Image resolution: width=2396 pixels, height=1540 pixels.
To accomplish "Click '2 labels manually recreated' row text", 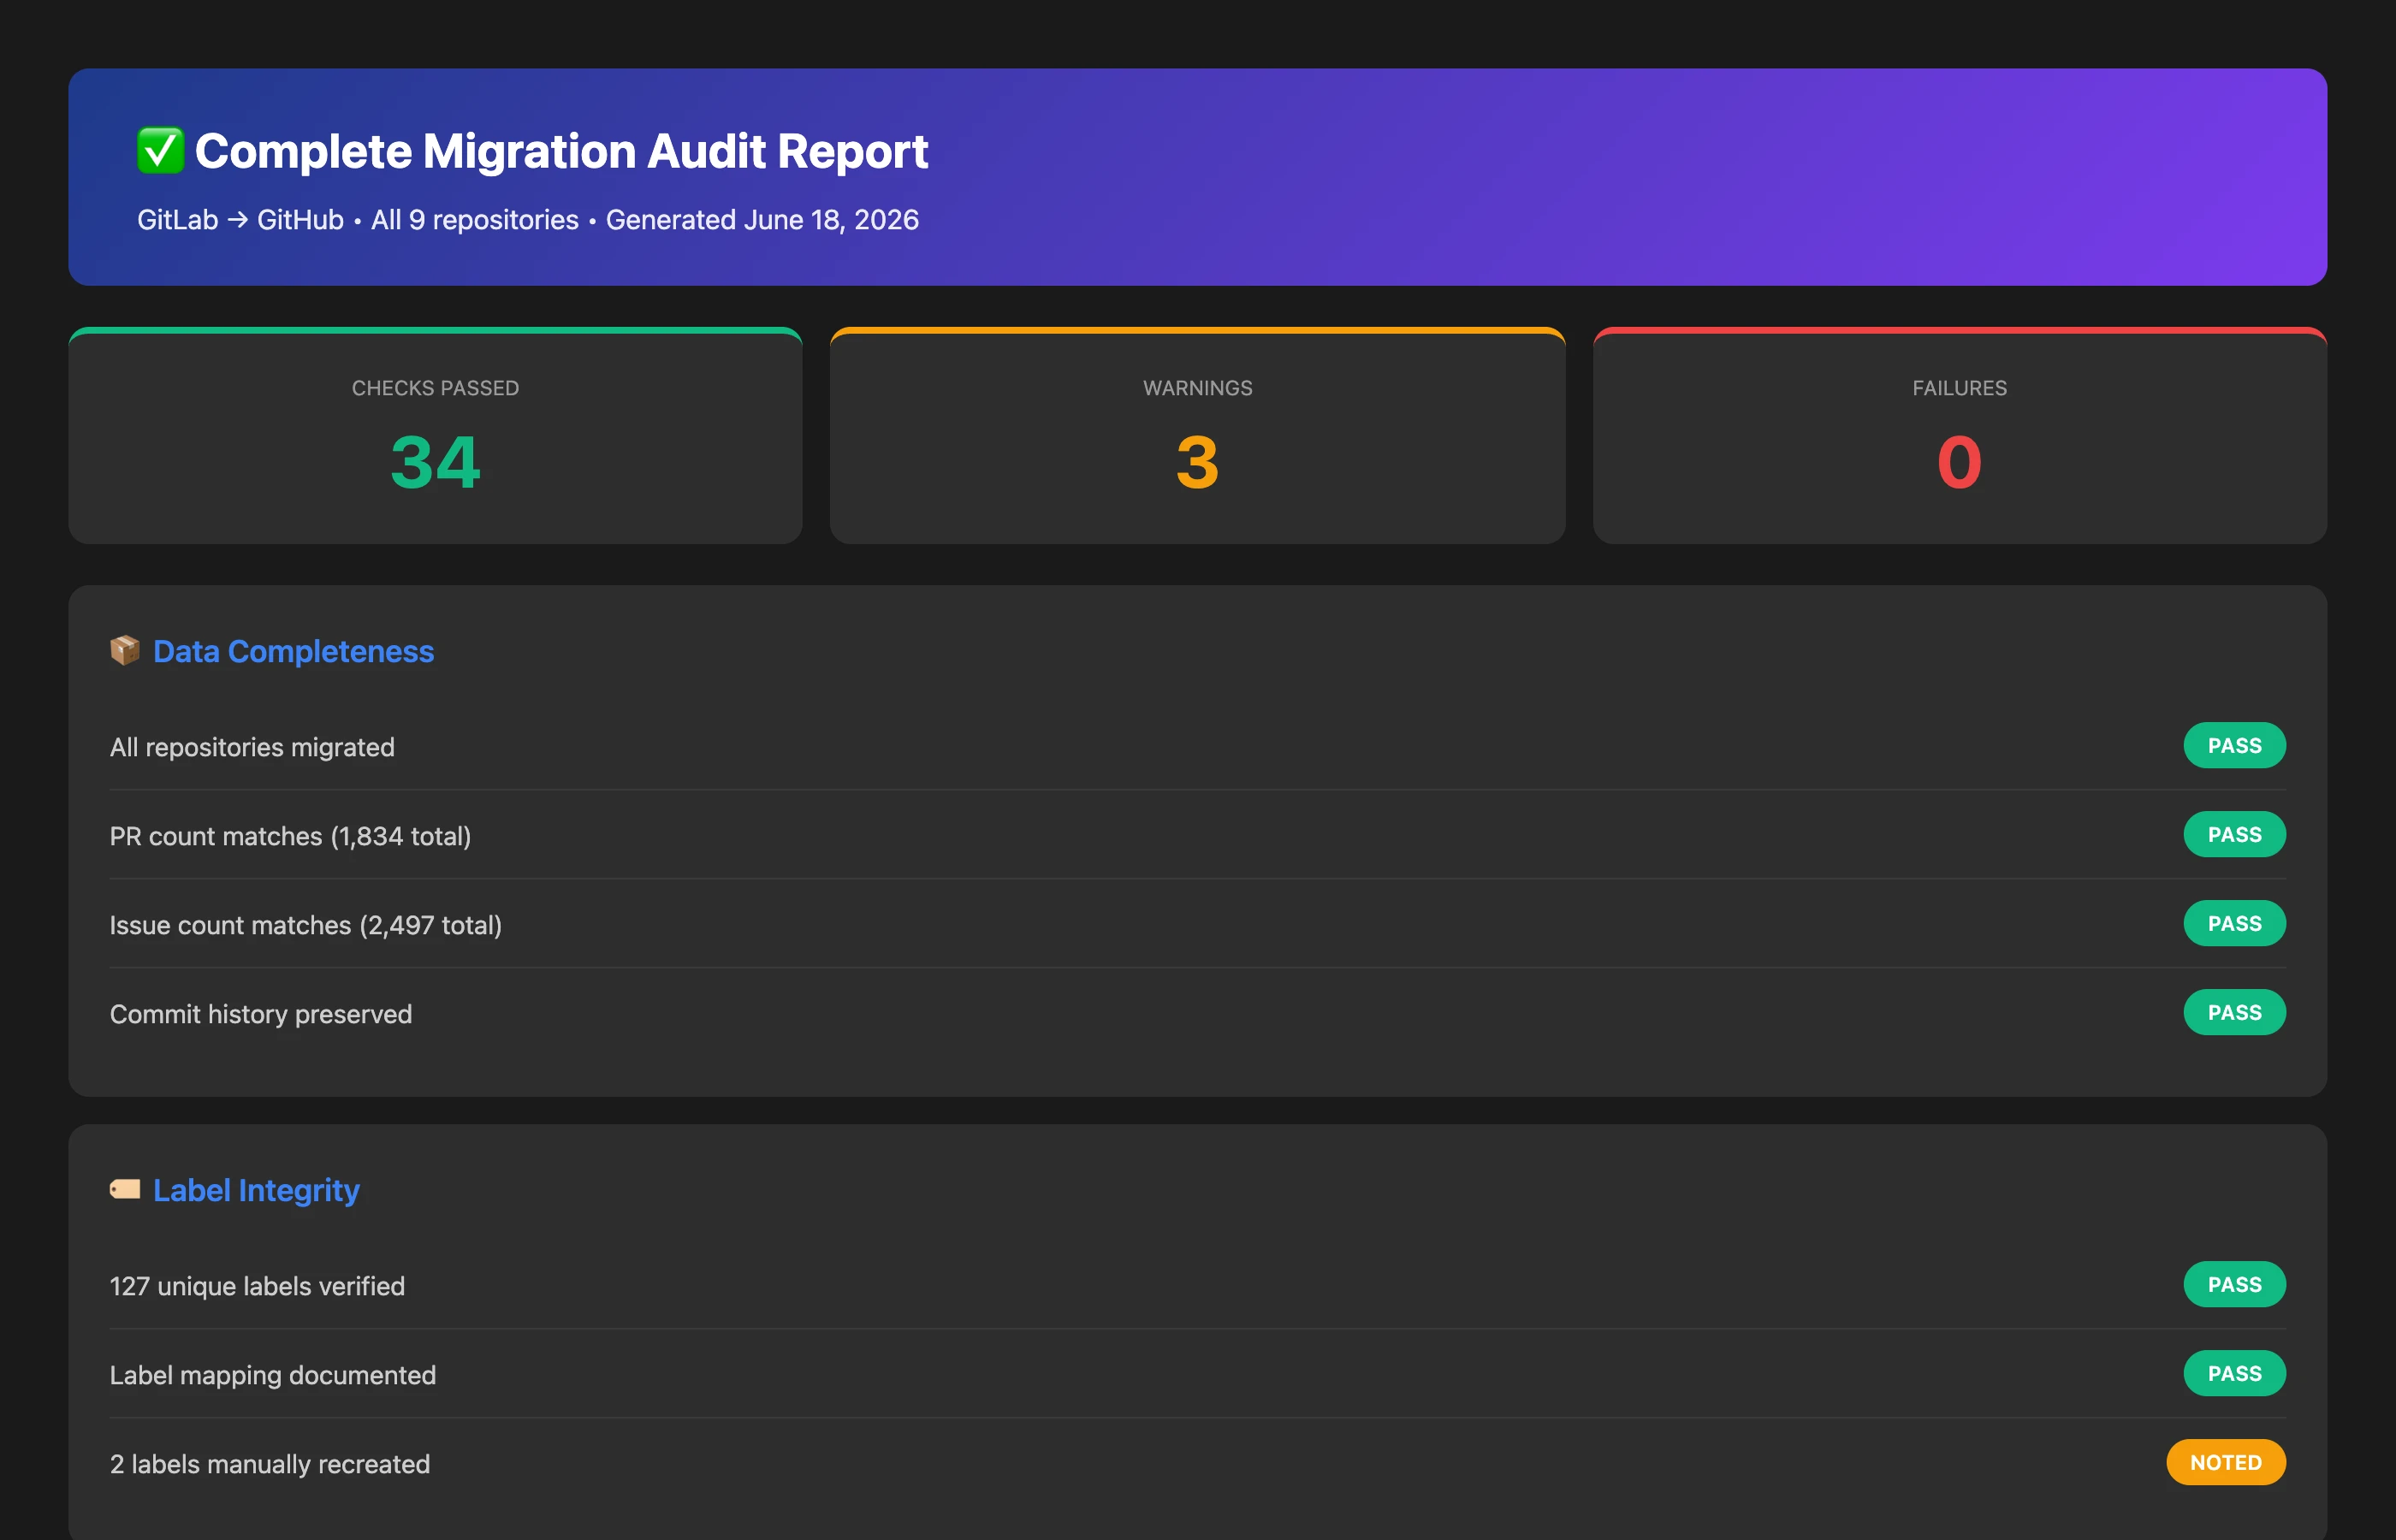I will point(270,1464).
